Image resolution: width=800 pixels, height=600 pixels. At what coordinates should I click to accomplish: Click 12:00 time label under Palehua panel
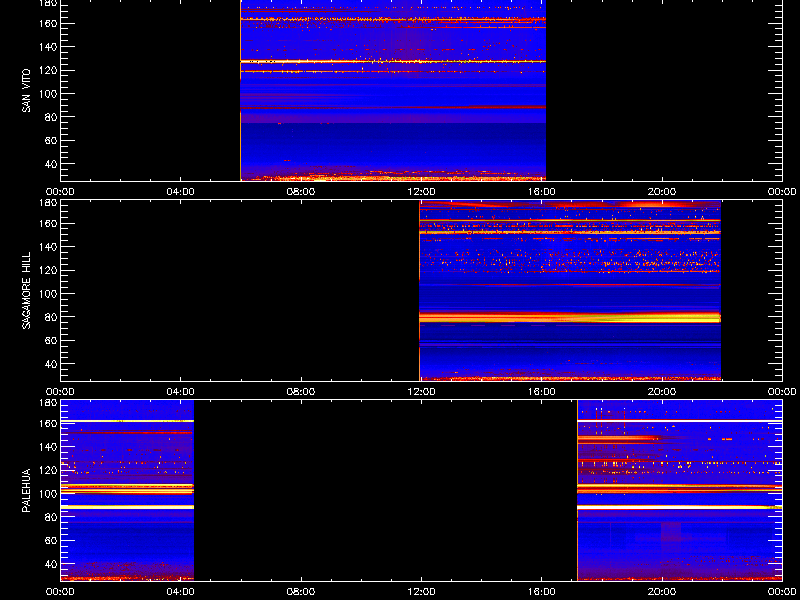[421, 592]
